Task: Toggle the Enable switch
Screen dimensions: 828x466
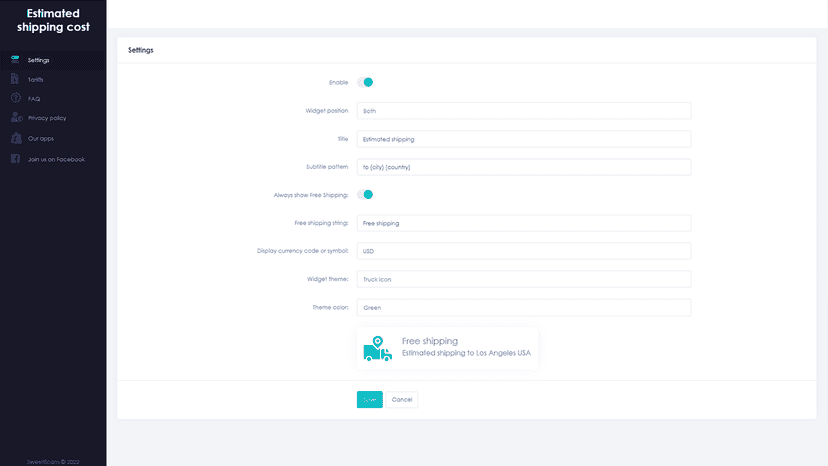Action: pyautogui.click(x=365, y=82)
